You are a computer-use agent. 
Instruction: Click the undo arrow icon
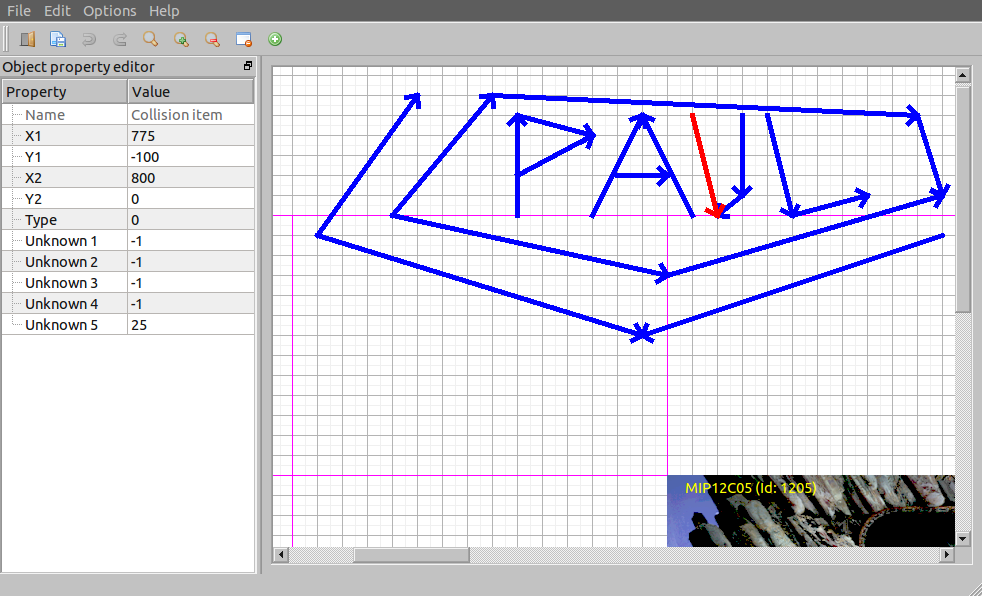point(89,39)
